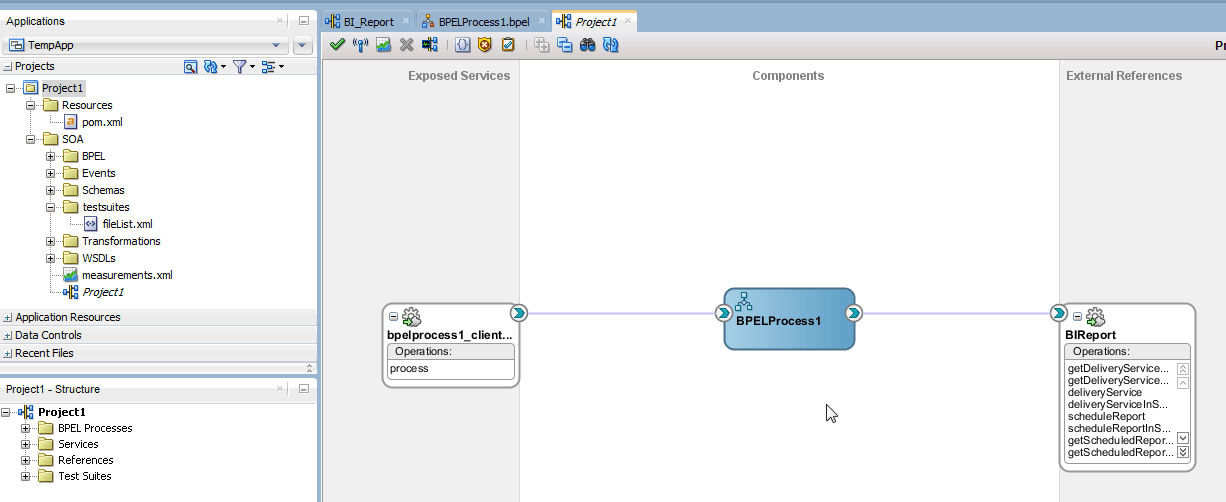
Task: Select measurements.xml in project tree
Action: 127,275
